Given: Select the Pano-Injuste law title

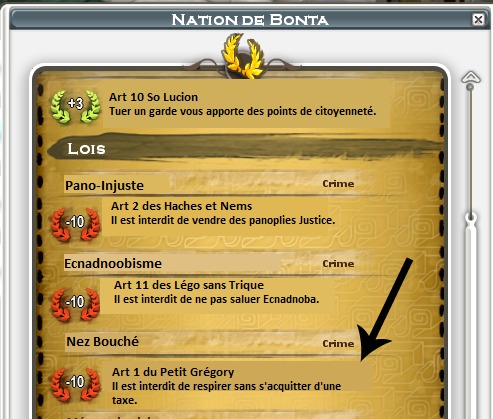Looking at the screenshot, I should tap(104, 185).
